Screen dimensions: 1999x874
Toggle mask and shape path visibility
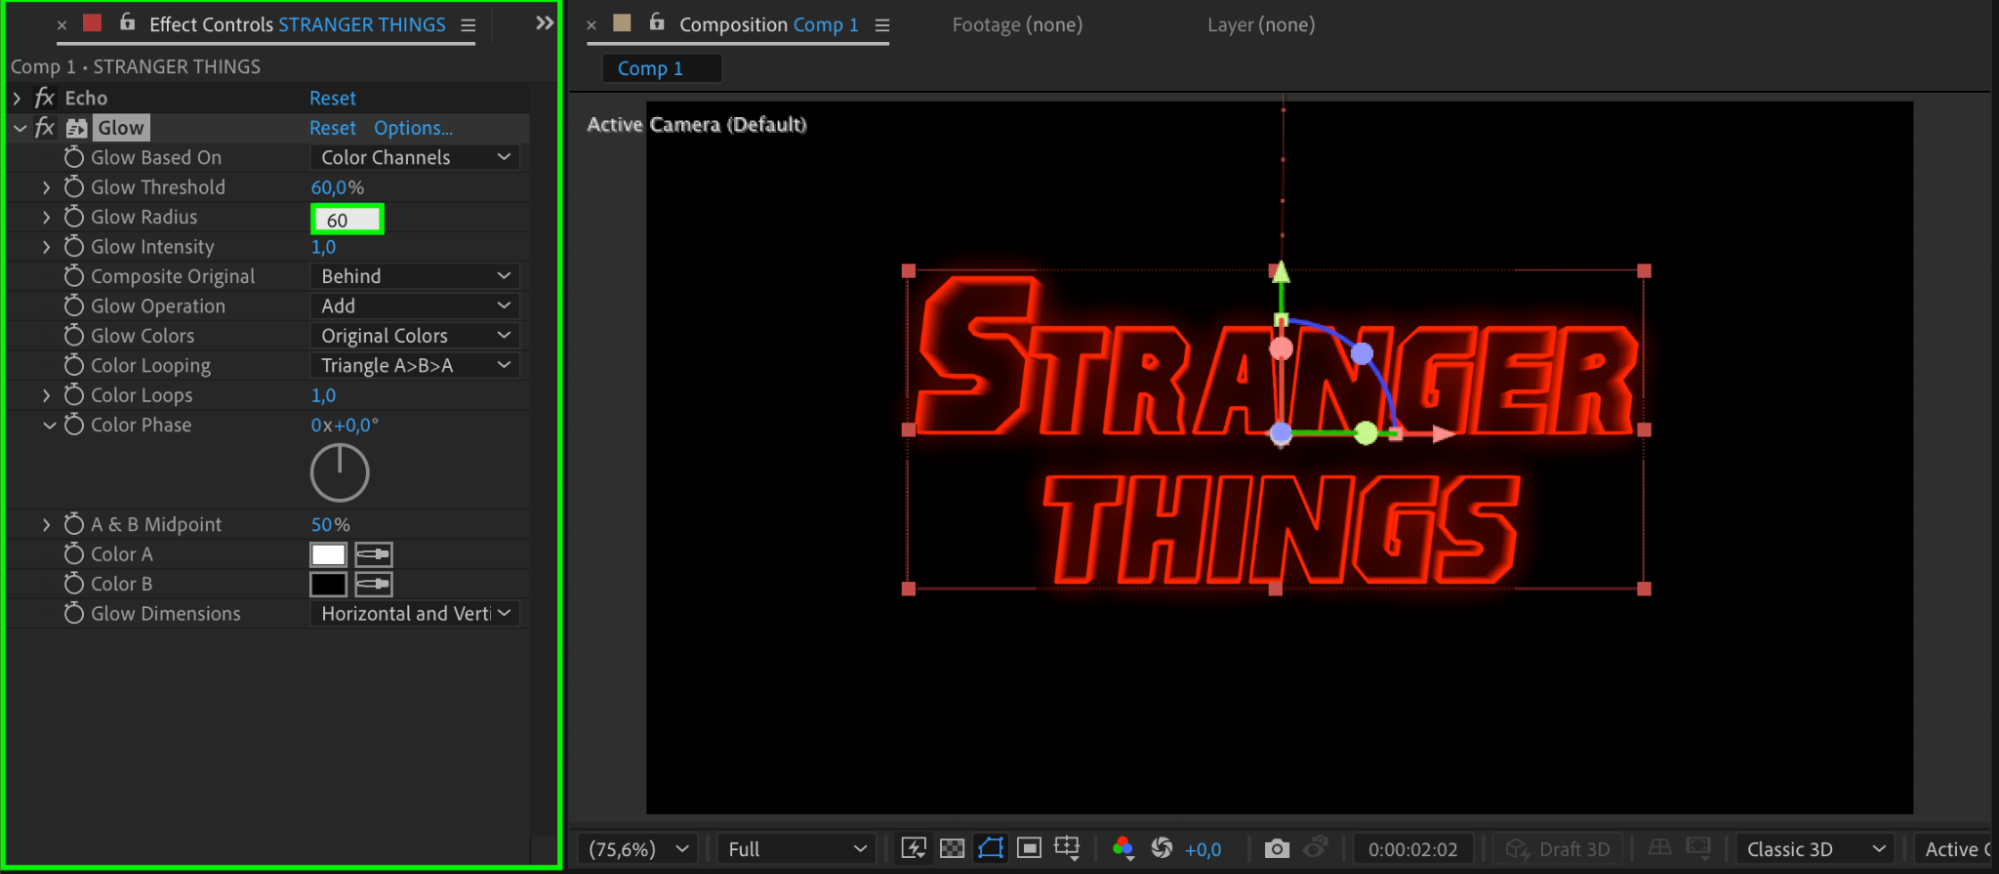coord(990,849)
